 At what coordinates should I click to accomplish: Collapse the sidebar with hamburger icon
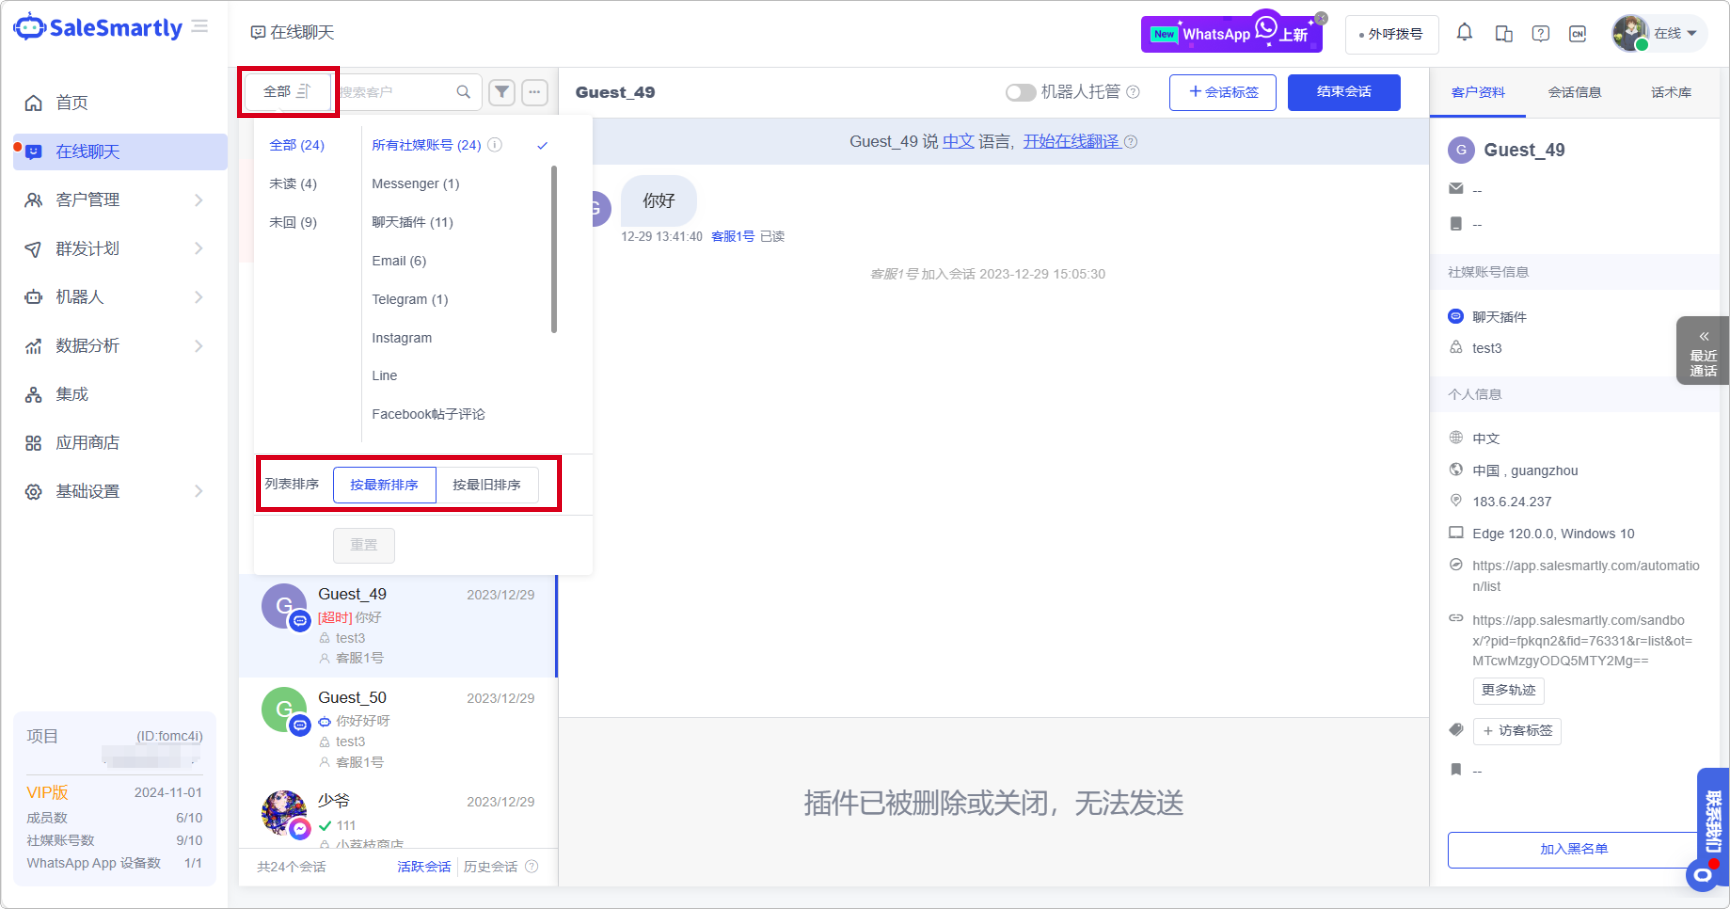(200, 27)
